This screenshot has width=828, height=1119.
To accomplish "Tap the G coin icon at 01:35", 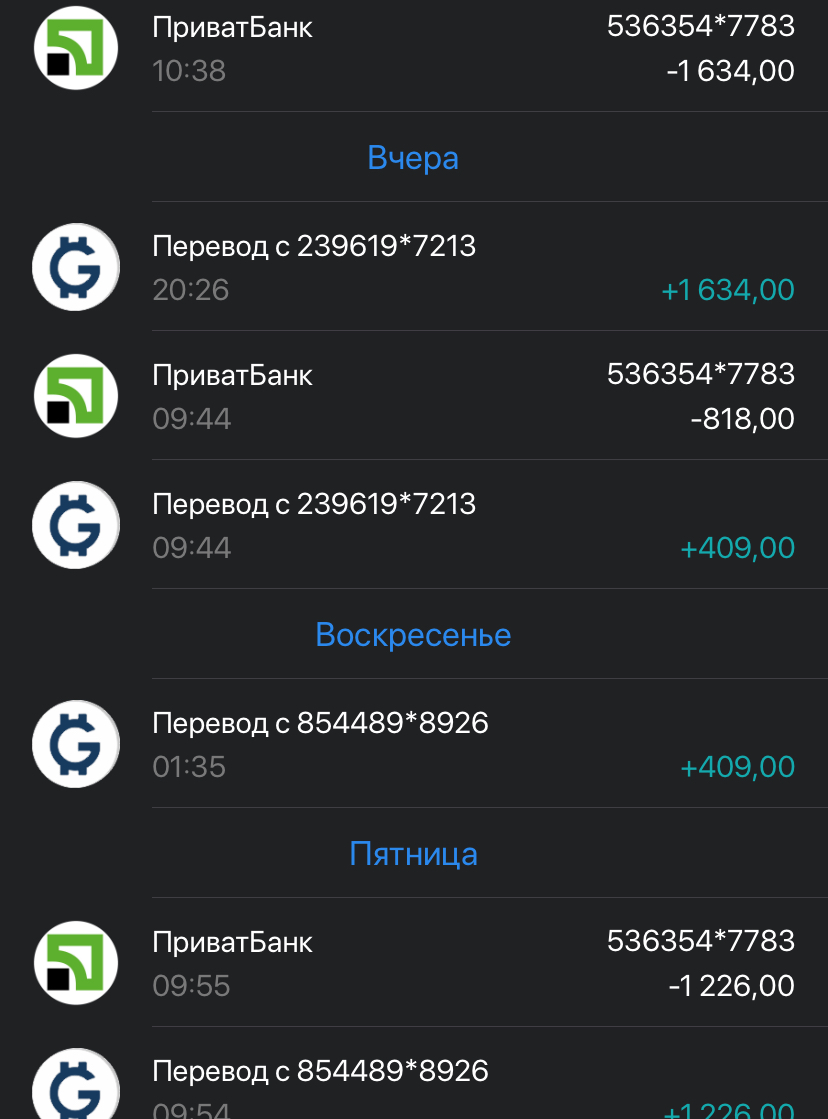I will [76, 744].
